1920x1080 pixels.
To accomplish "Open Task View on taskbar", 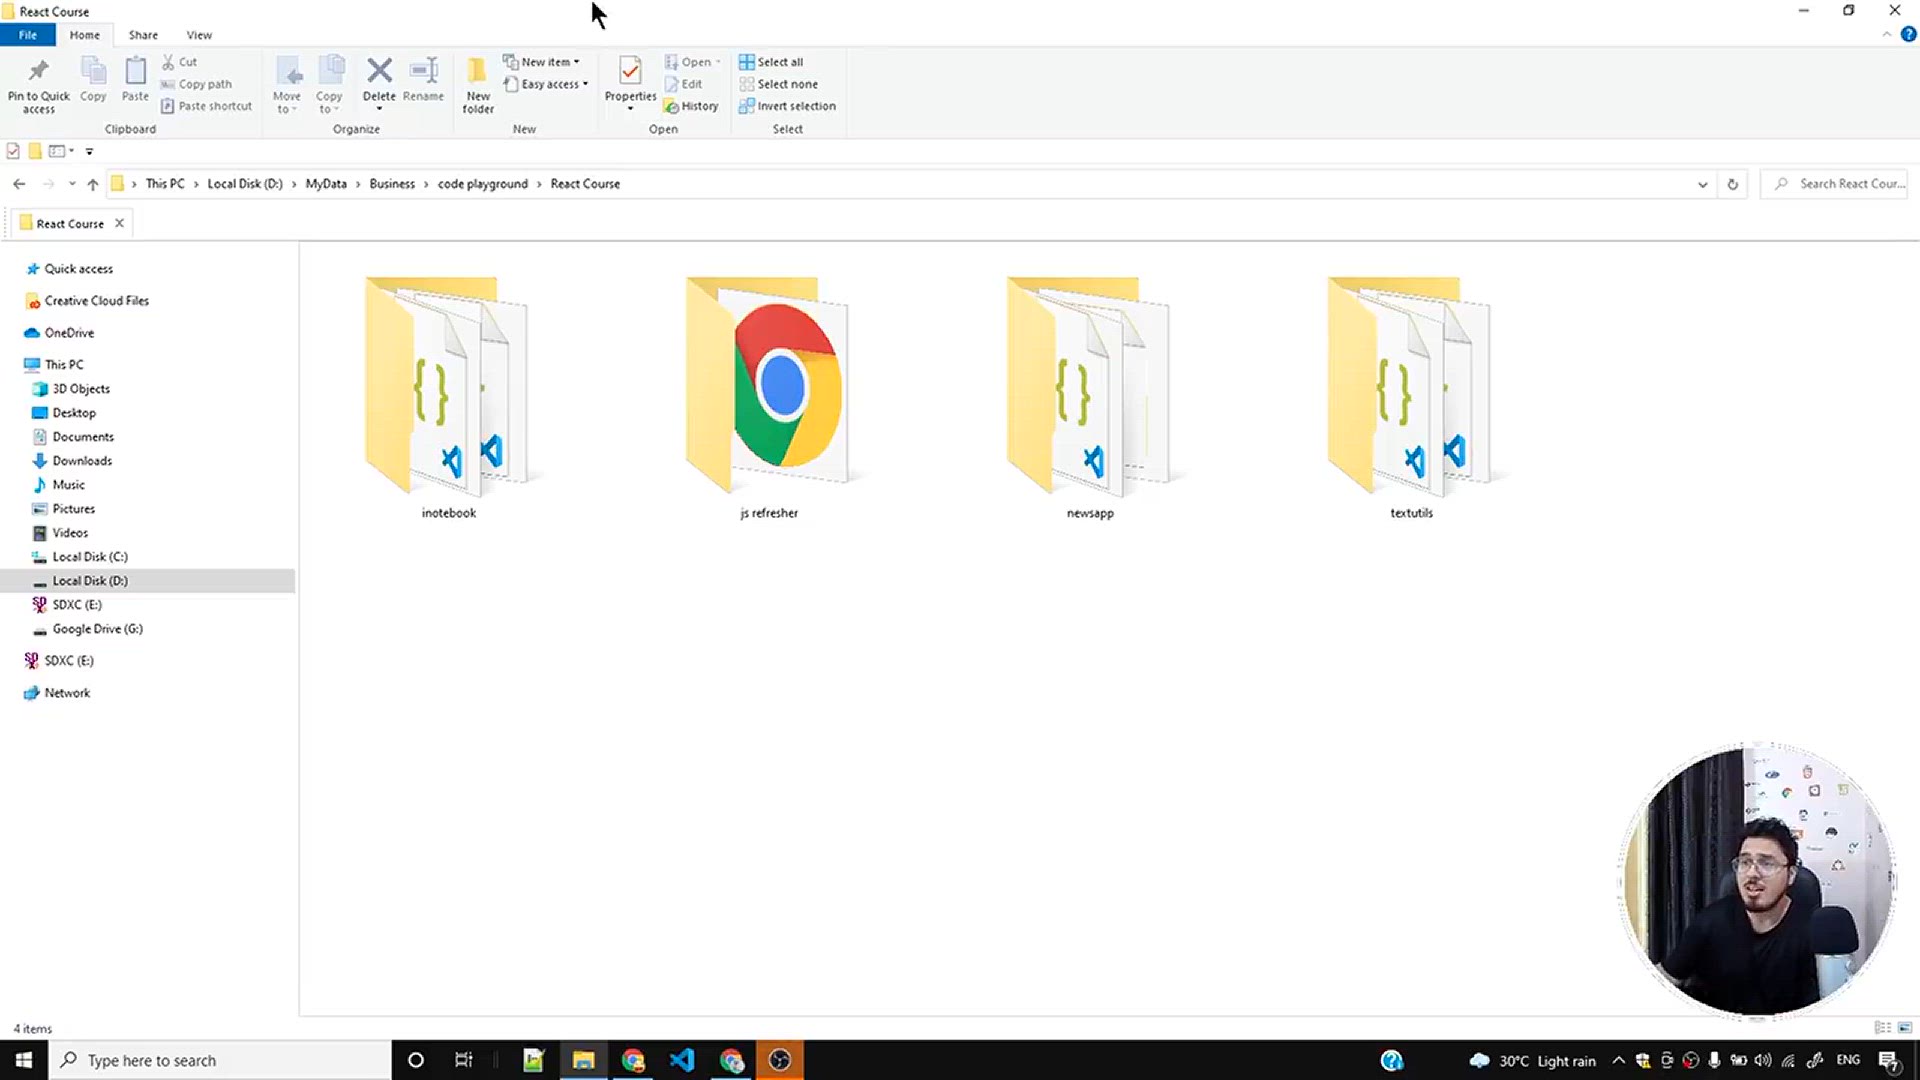I will (x=464, y=1060).
